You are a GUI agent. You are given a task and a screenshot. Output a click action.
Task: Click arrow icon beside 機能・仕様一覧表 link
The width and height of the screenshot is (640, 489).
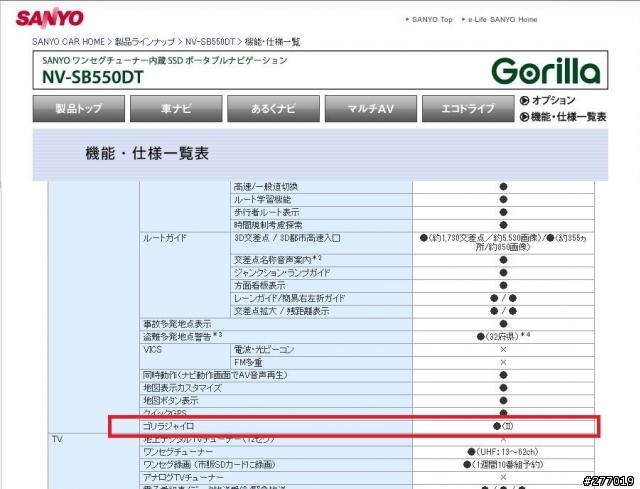tap(524, 117)
